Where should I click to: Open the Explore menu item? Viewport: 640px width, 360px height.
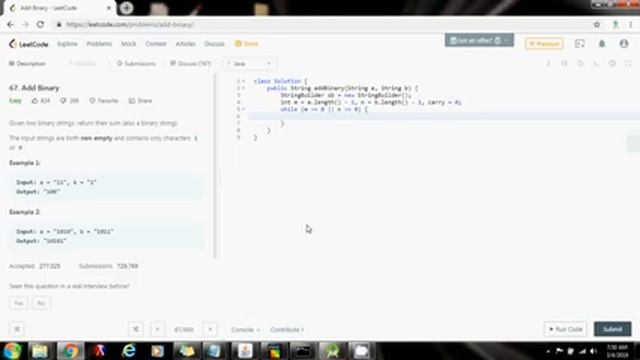pyautogui.click(x=67, y=44)
